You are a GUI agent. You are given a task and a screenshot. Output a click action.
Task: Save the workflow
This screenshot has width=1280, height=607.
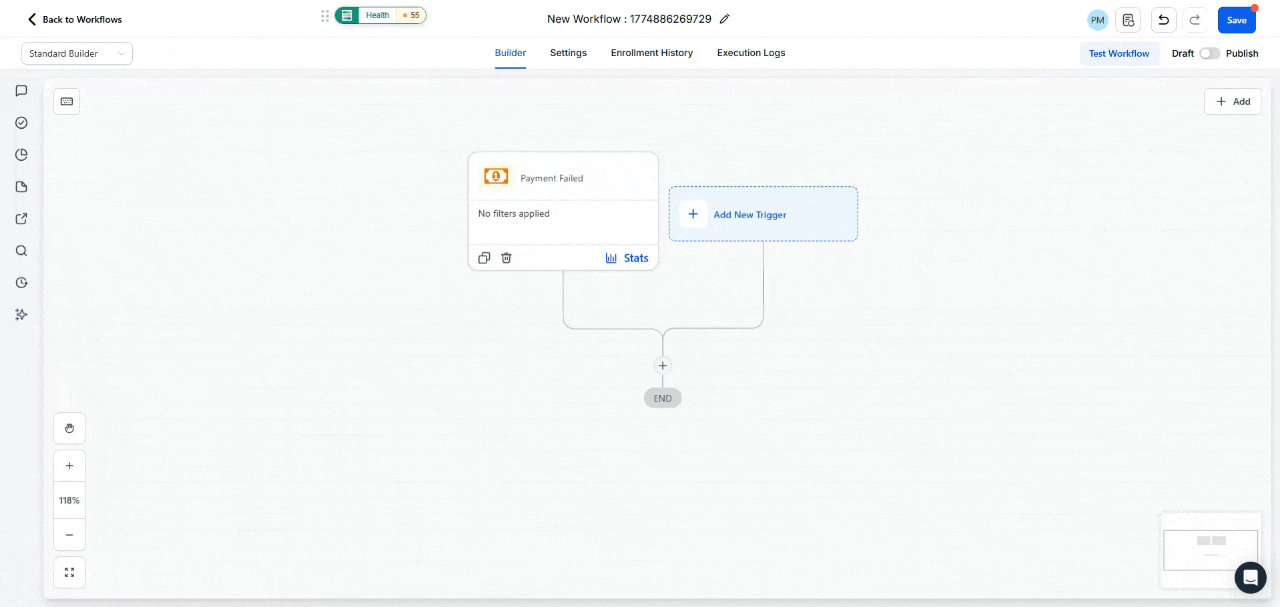tap(1237, 20)
